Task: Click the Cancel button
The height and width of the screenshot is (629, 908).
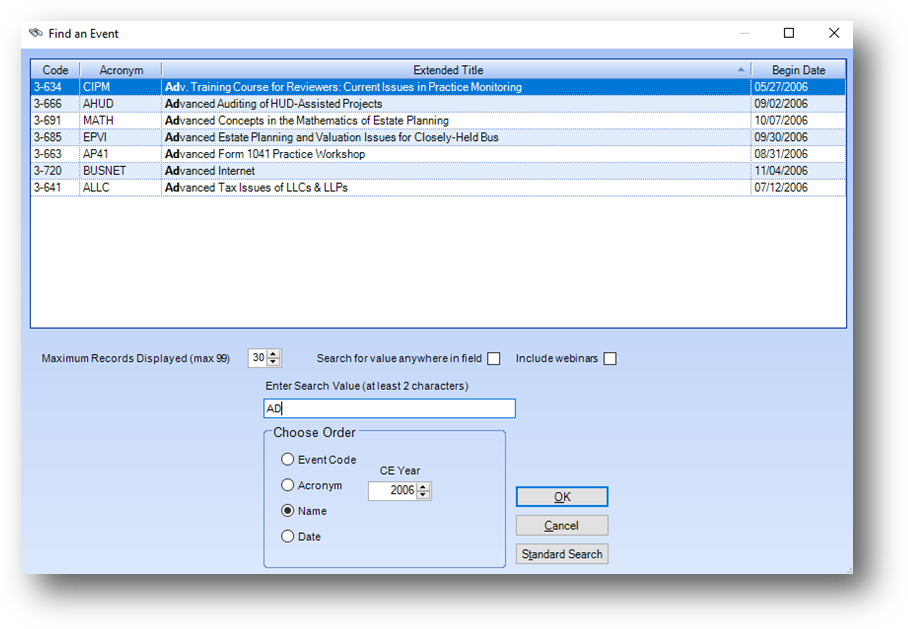Action: [x=562, y=525]
